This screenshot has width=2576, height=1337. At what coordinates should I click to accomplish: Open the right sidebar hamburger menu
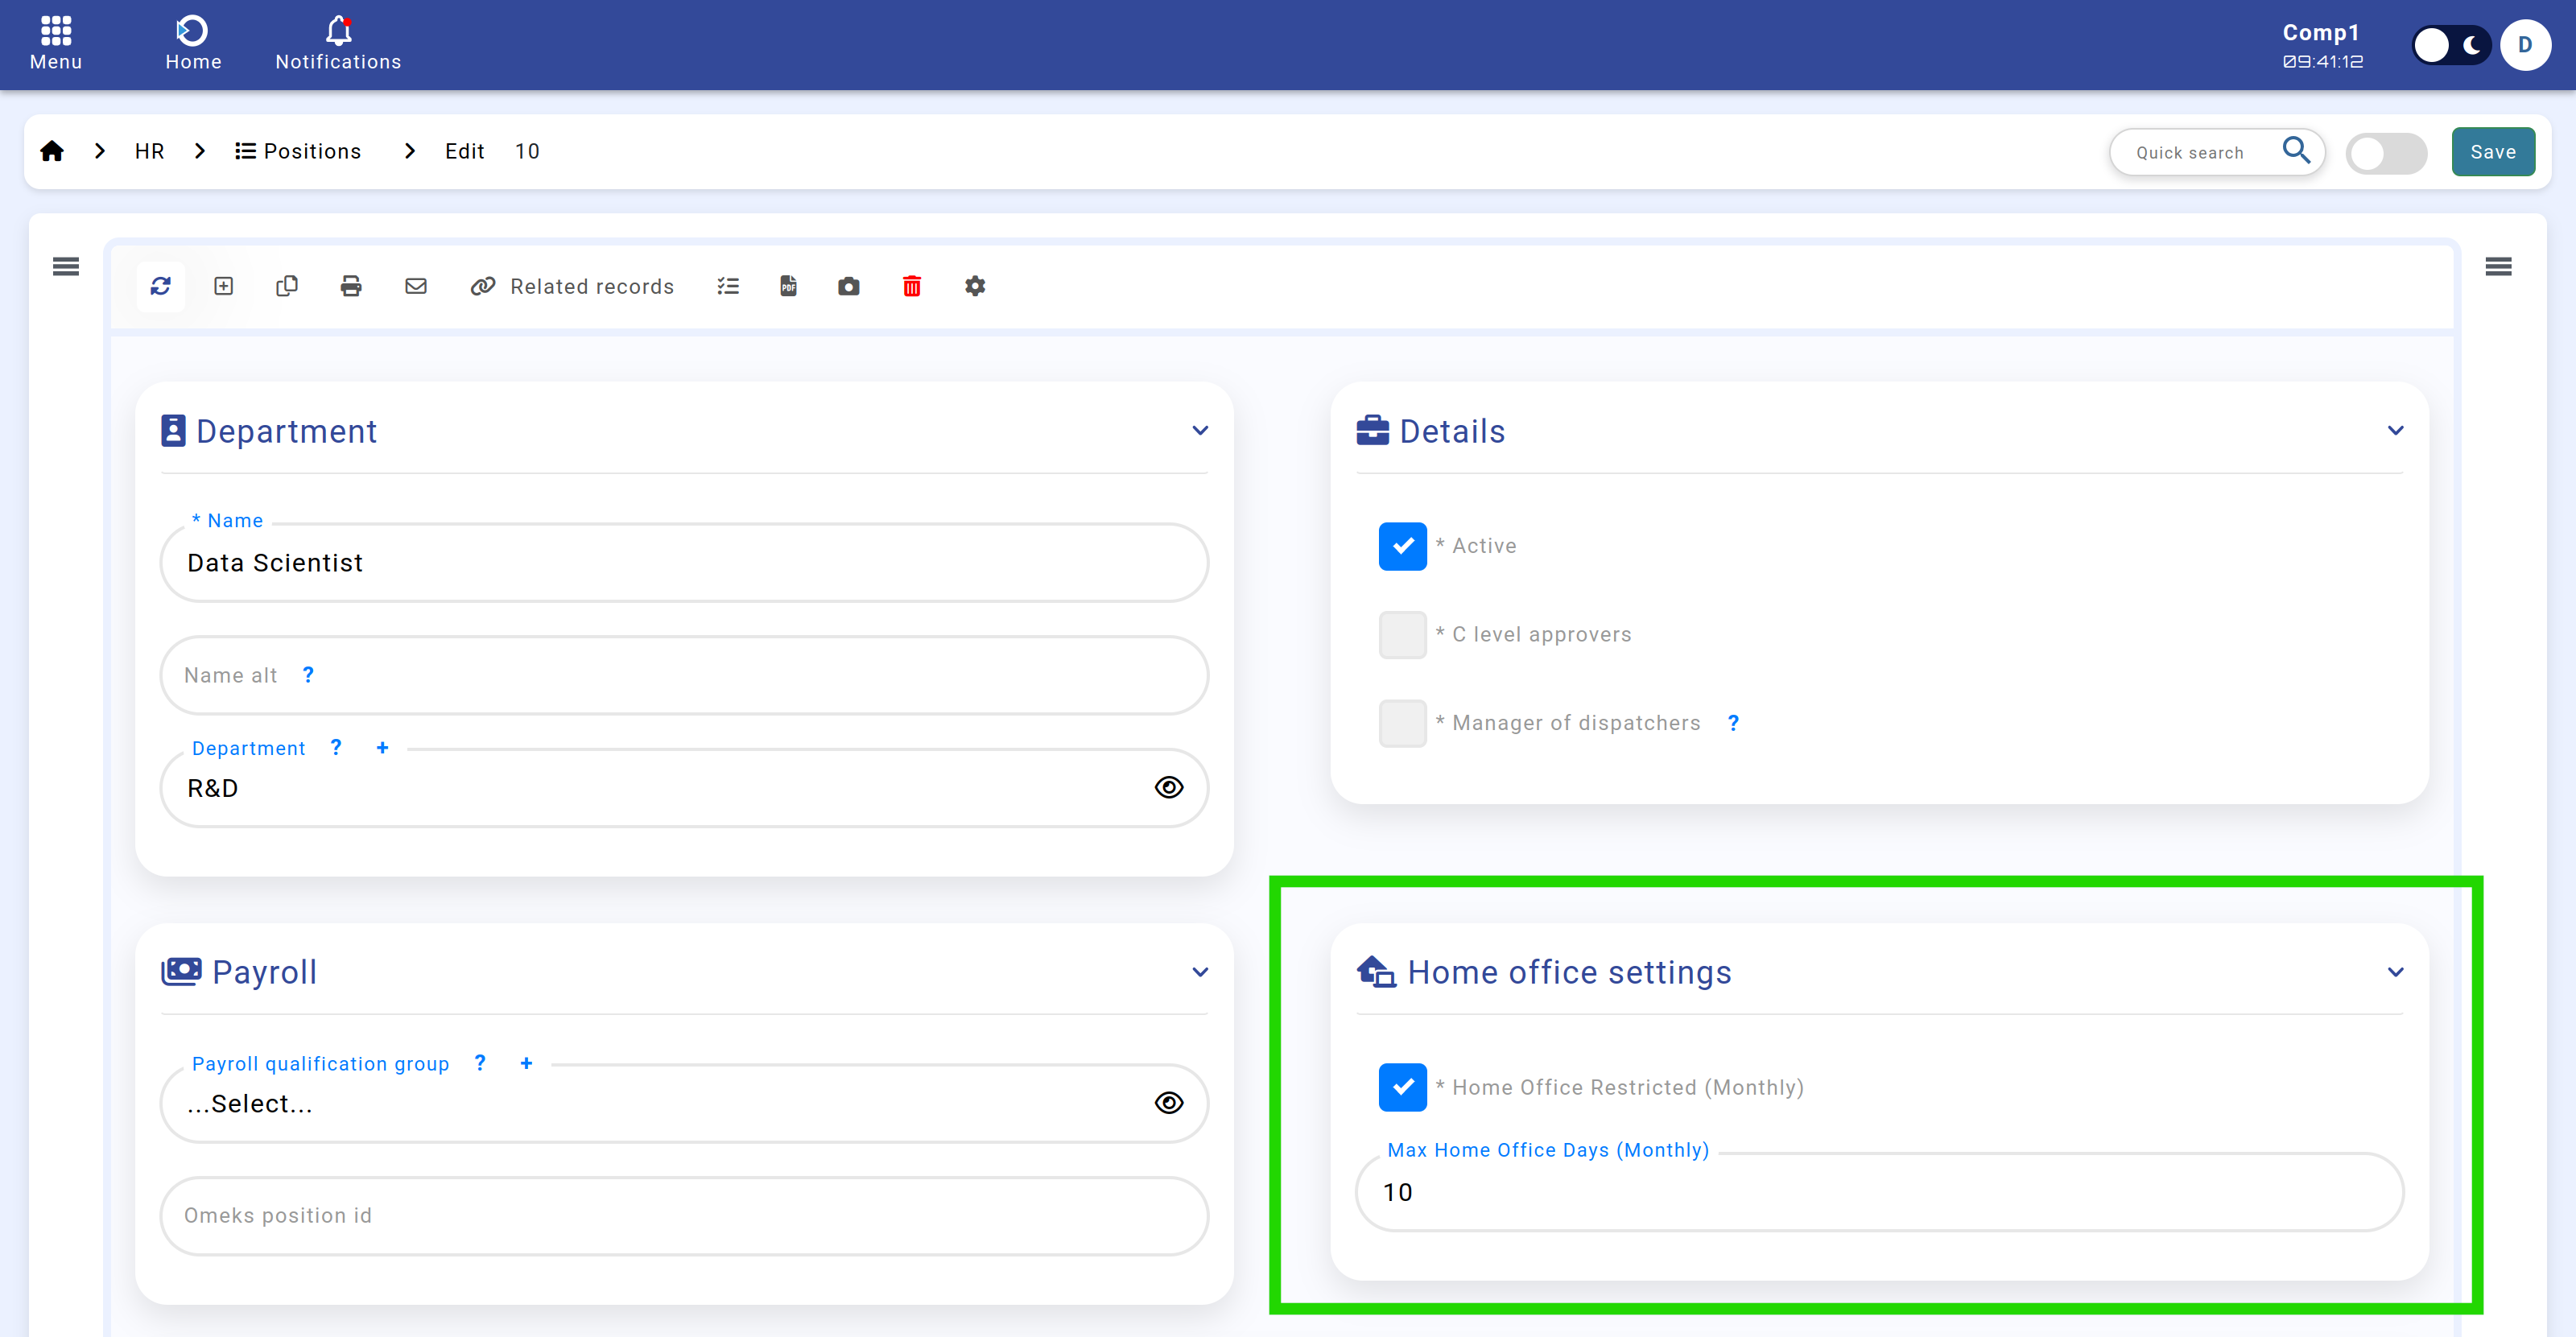coord(2498,266)
